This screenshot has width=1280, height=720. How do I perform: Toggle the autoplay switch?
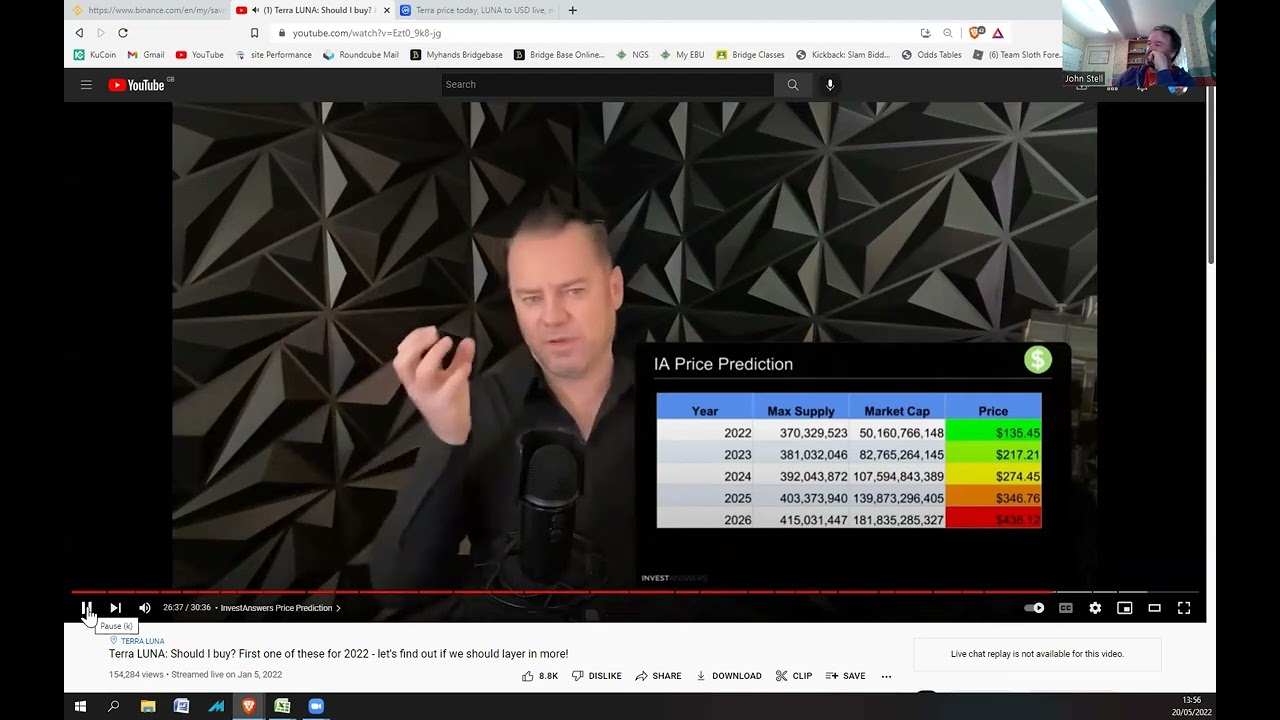tap(1035, 607)
